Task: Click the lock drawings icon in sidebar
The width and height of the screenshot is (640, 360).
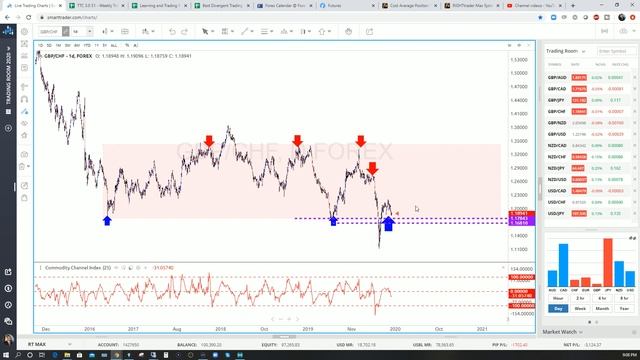Action: click(24, 198)
